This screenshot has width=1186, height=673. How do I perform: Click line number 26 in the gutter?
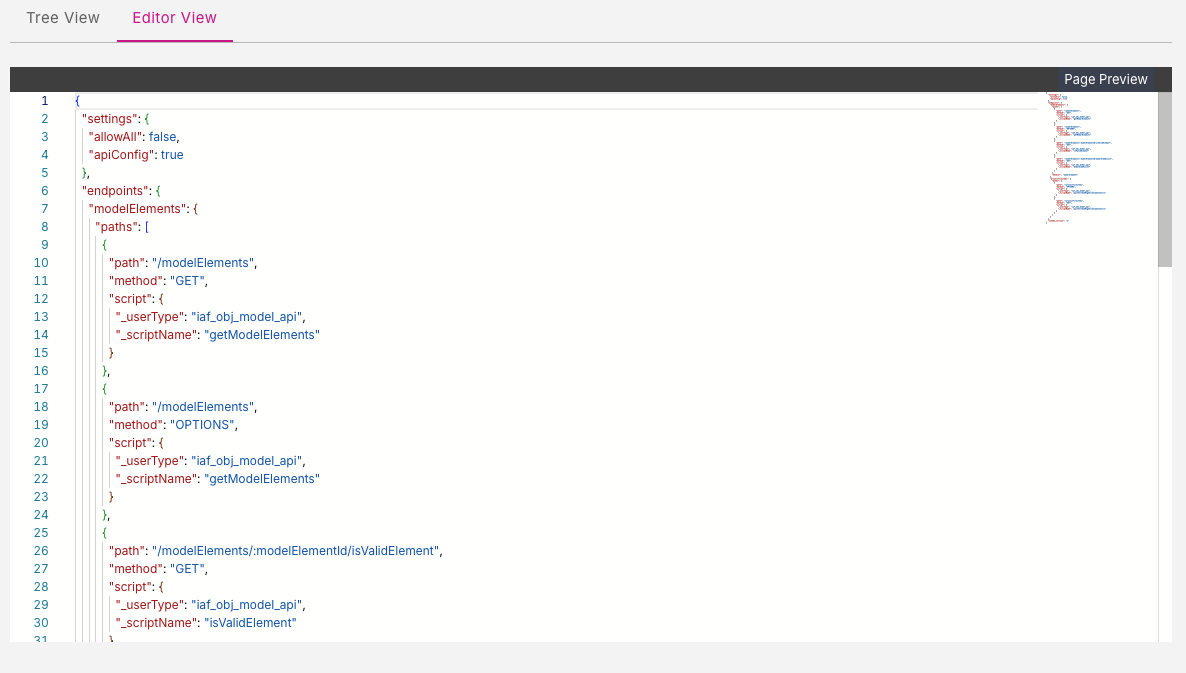click(x=41, y=551)
